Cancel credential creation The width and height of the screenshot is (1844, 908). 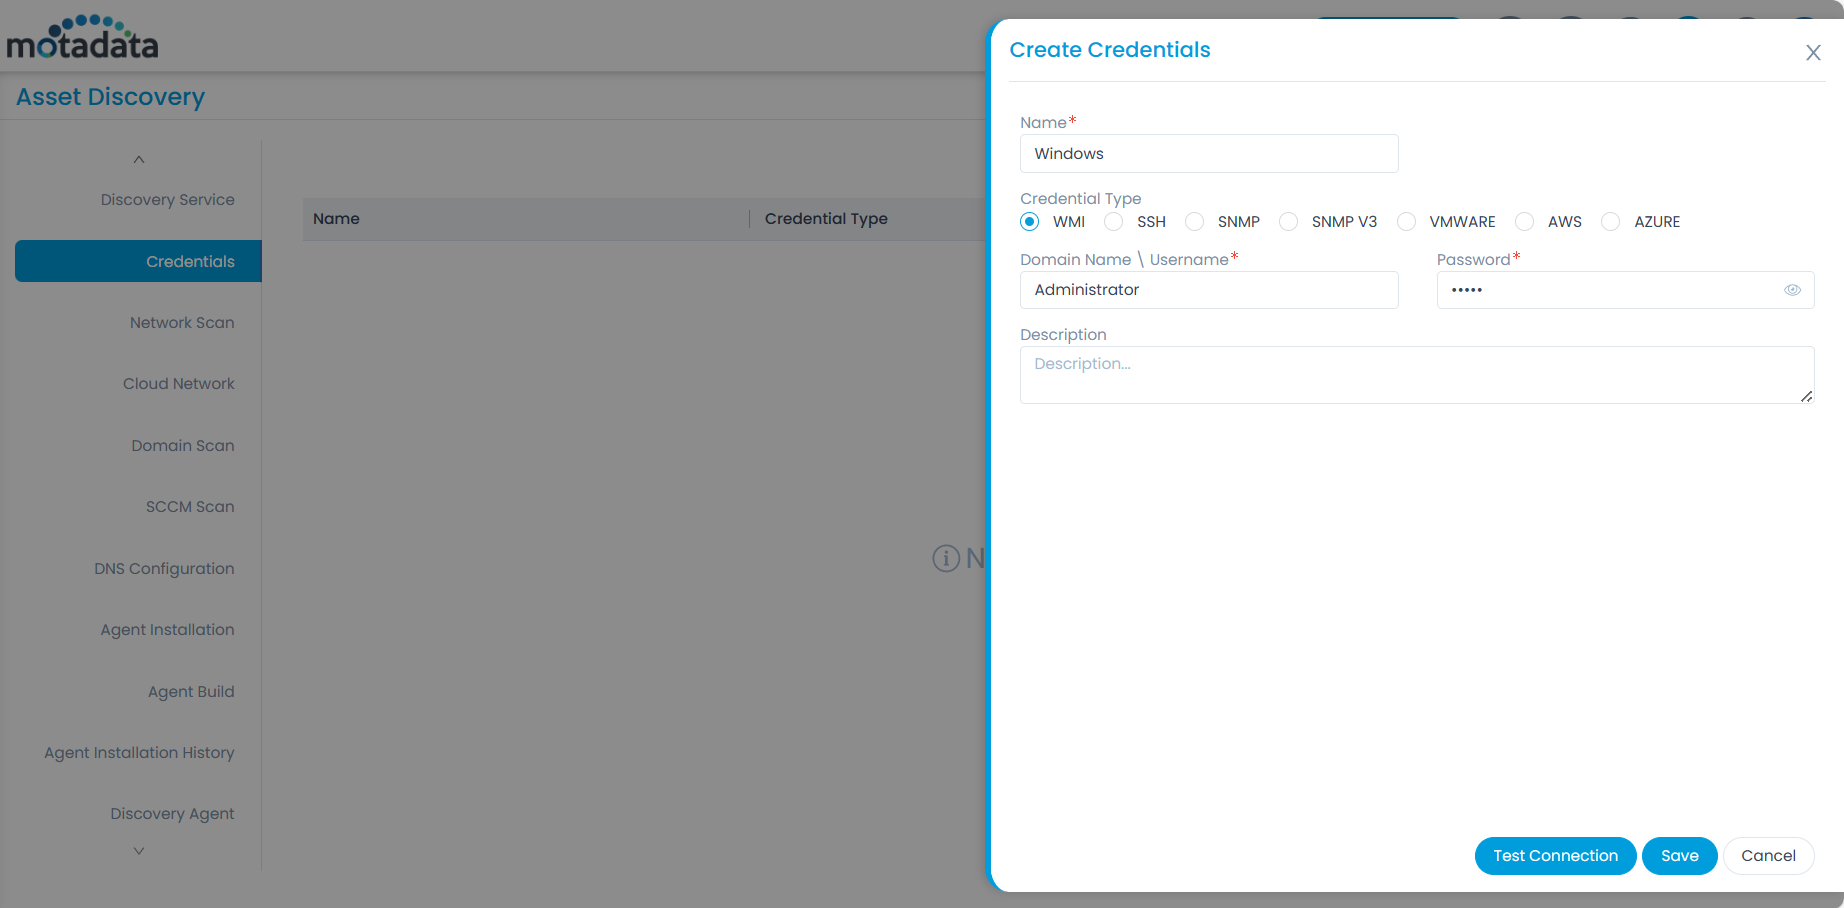pyautogui.click(x=1768, y=856)
